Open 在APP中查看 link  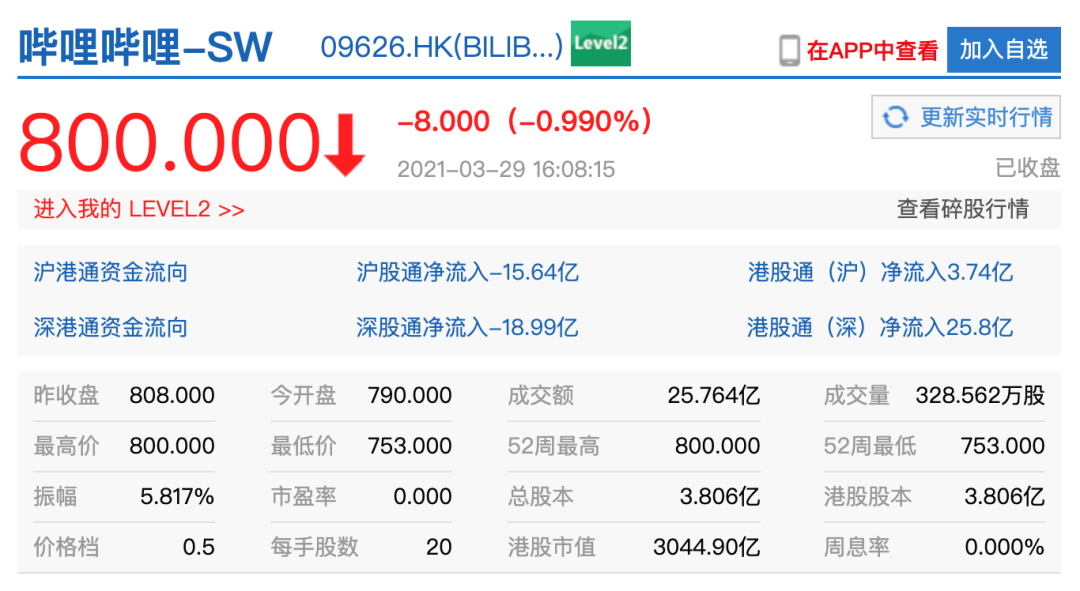[872, 50]
